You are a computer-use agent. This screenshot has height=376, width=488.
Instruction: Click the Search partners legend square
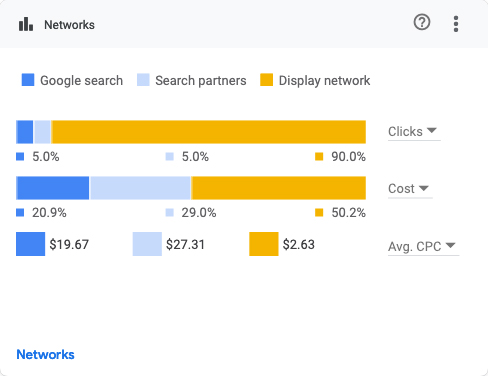[143, 80]
